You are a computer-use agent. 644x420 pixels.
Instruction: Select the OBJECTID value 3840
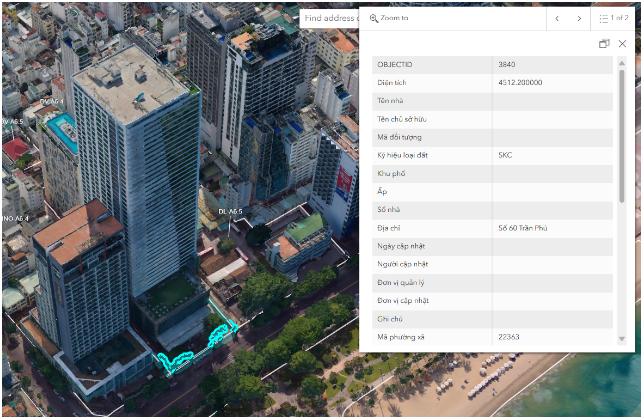click(506, 64)
